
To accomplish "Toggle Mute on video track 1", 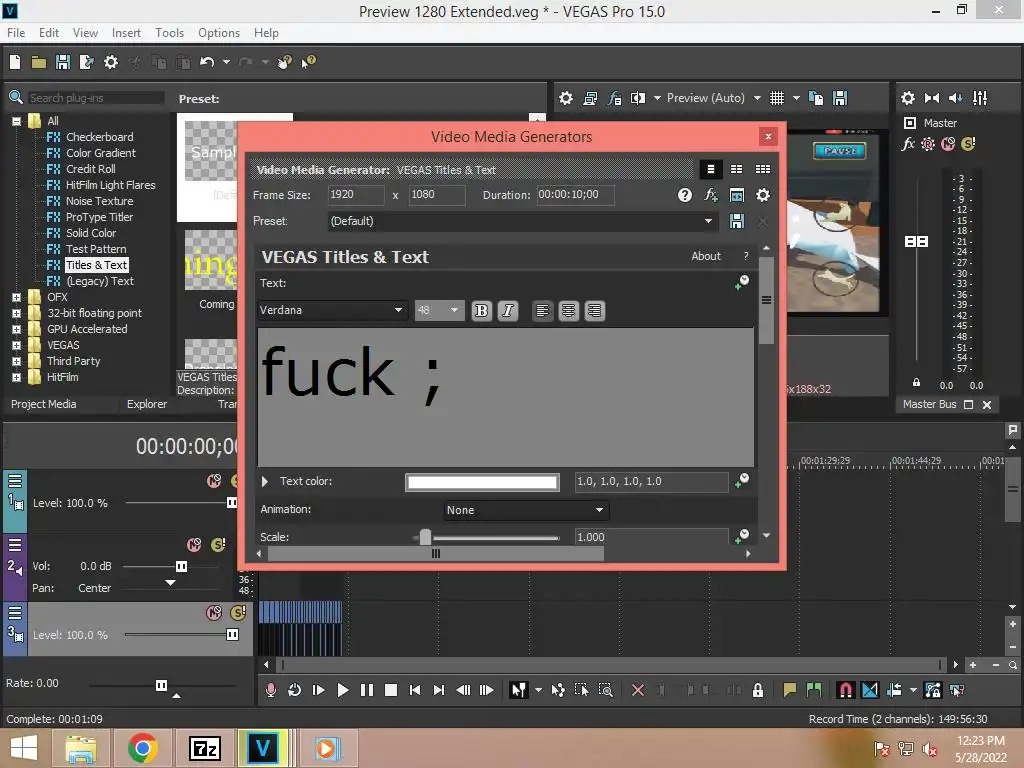I will [214, 481].
